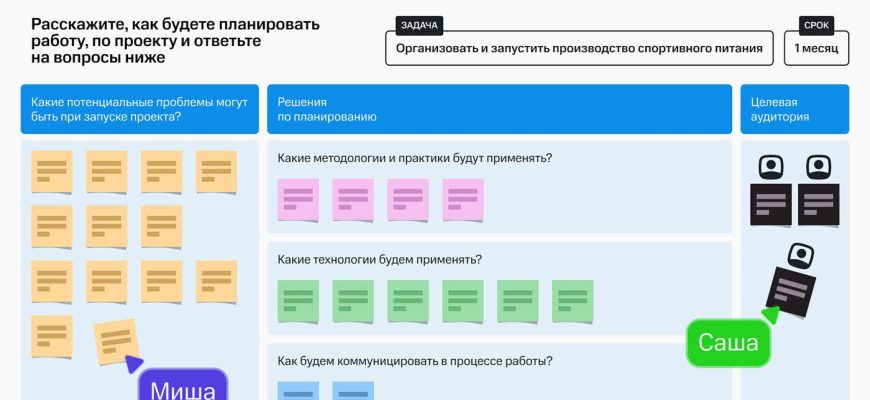Select the avatar on the tilted persona card
870x400 pixels.
pyautogui.click(x=799, y=254)
